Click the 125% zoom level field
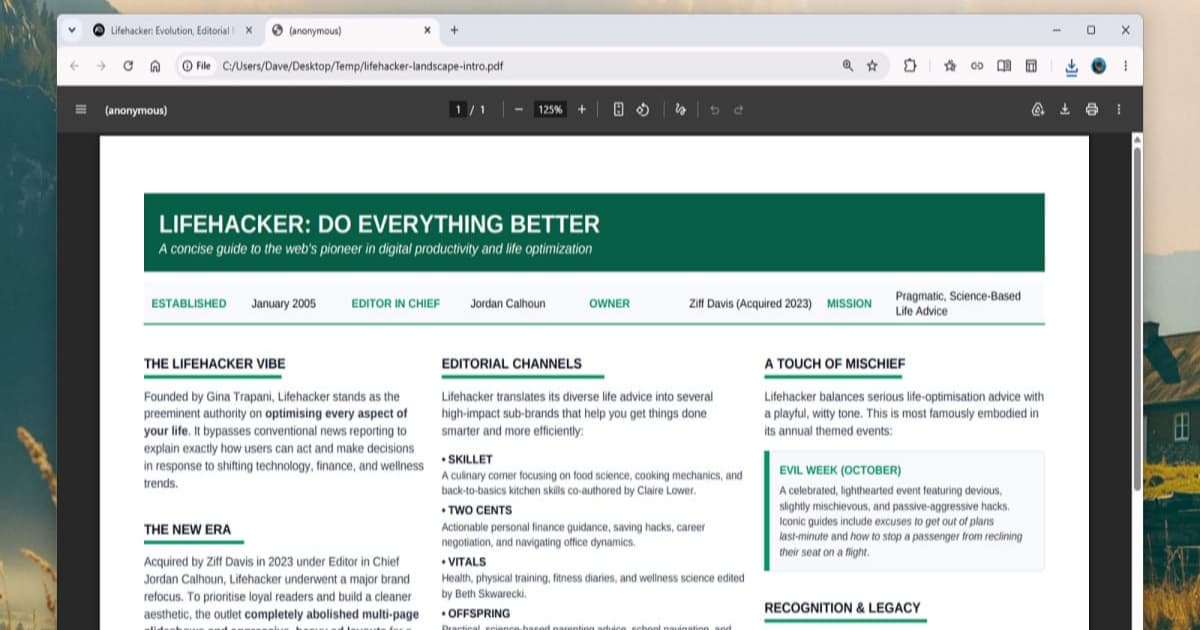This screenshot has height=630, width=1200. (x=550, y=110)
